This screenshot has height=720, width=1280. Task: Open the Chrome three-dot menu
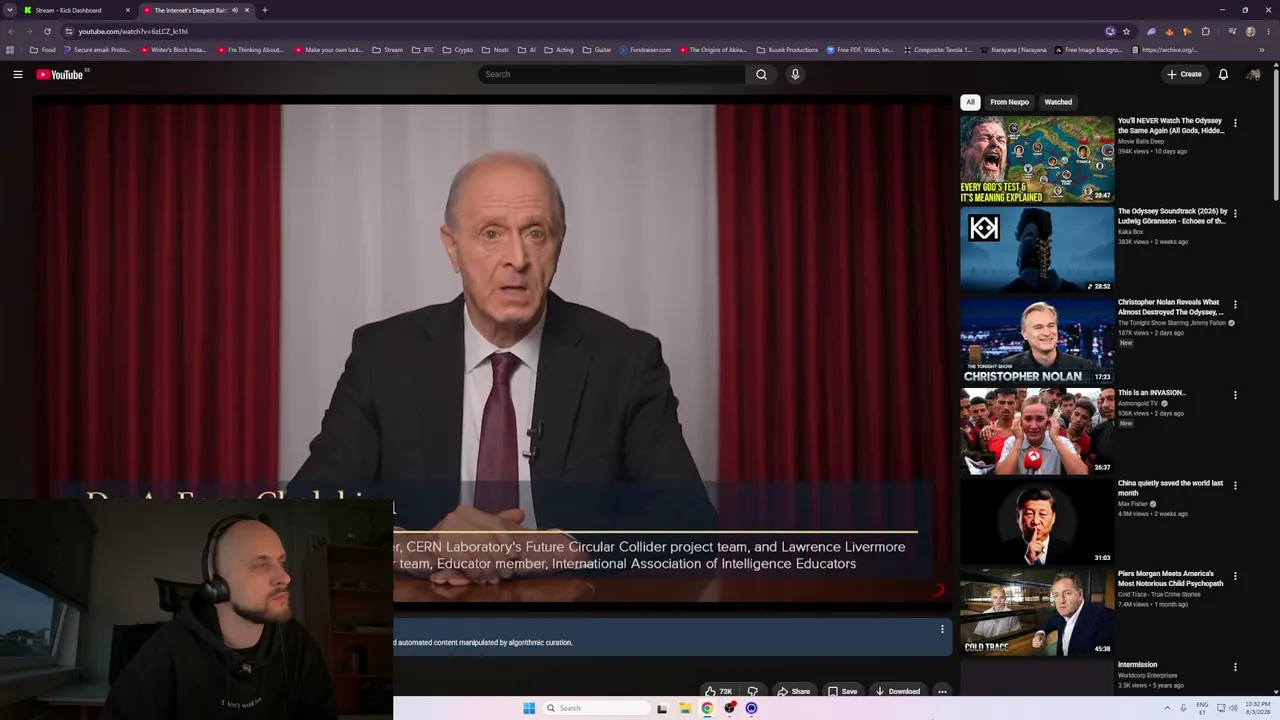click(x=1268, y=31)
